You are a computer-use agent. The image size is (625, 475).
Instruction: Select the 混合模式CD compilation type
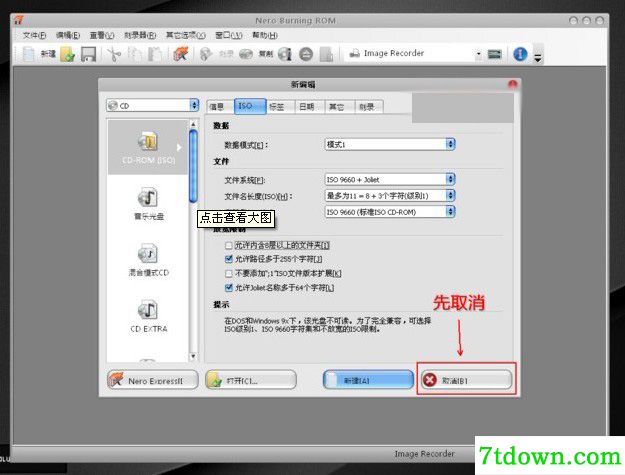148,260
